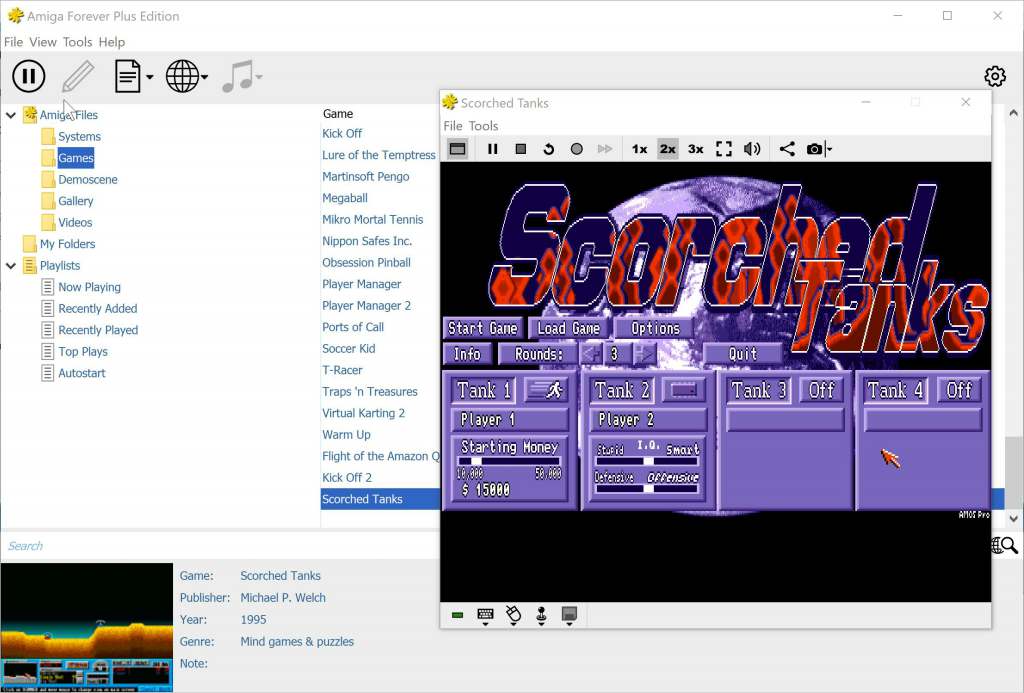Open the dropdown arrow beside the globe icon
The height and width of the screenshot is (693, 1024).
pos(204,77)
